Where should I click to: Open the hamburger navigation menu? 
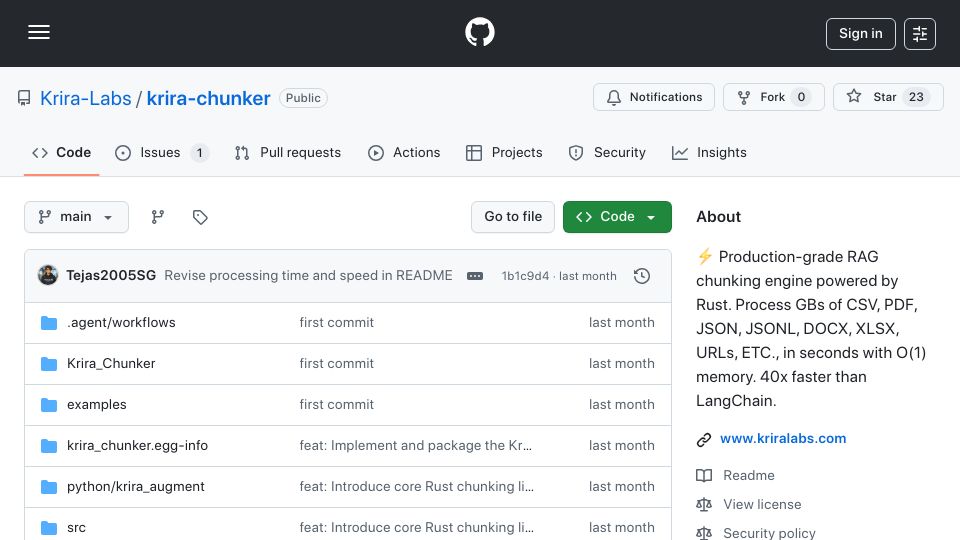pyautogui.click(x=39, y=32)
